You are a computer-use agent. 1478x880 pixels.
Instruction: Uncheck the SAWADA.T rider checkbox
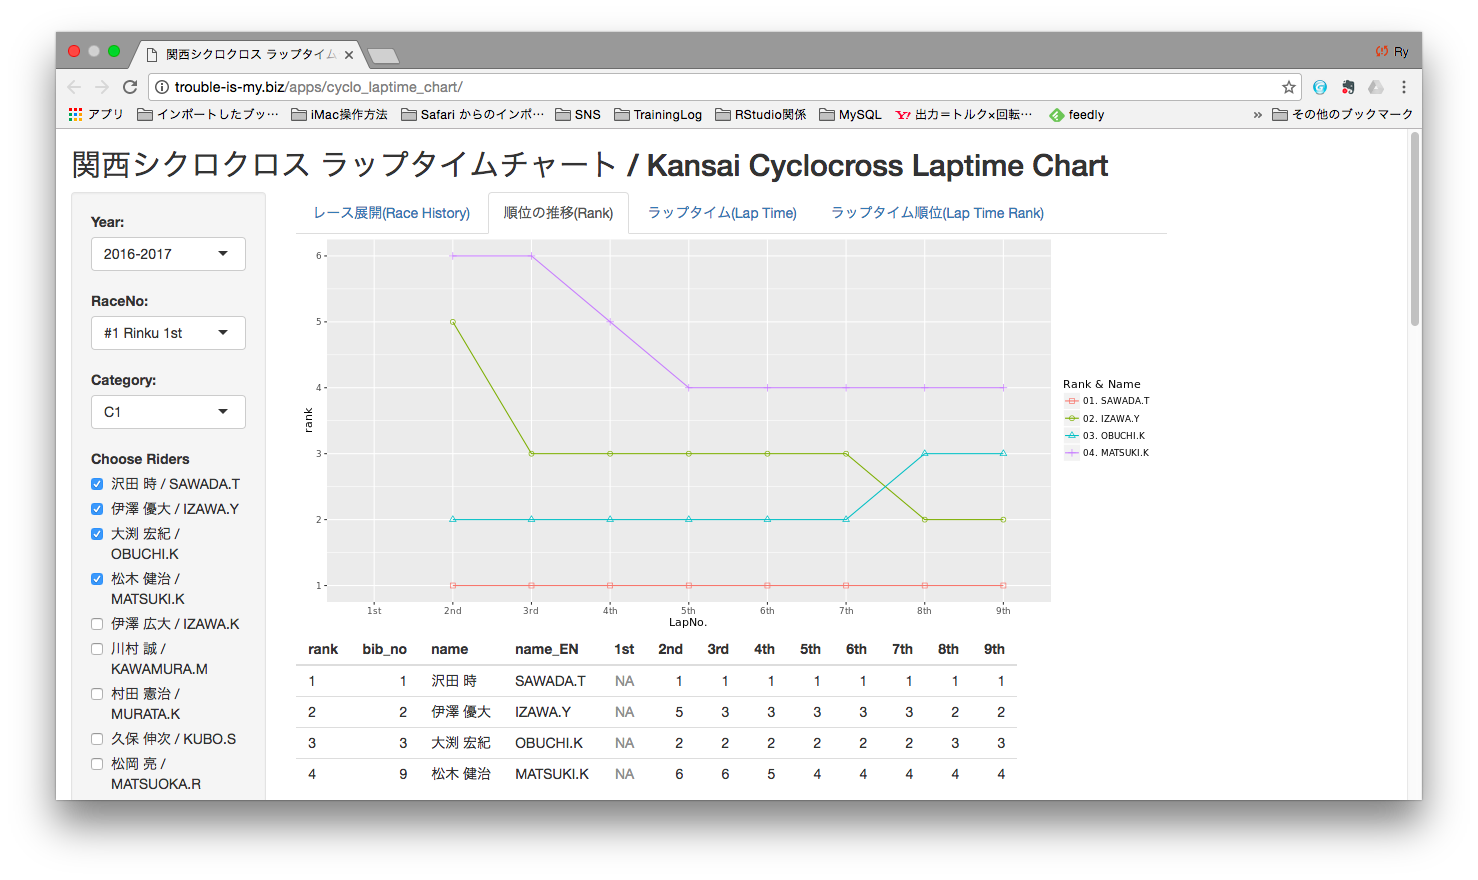click(x=97, y=484)
